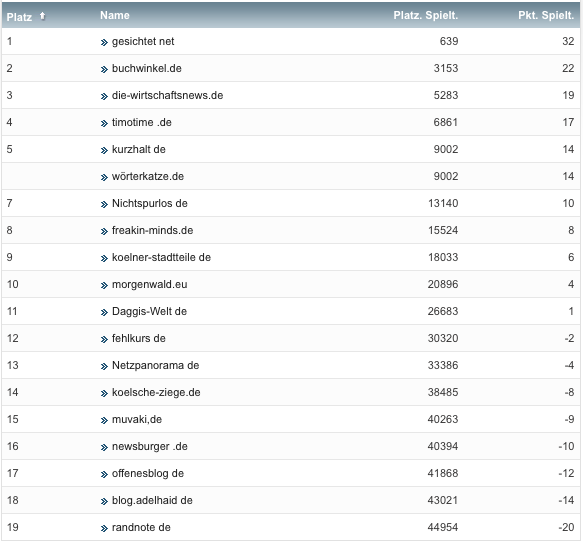Click the arrow icon before gesichtet net
583x542 pixels.
(x=104, y=42)
